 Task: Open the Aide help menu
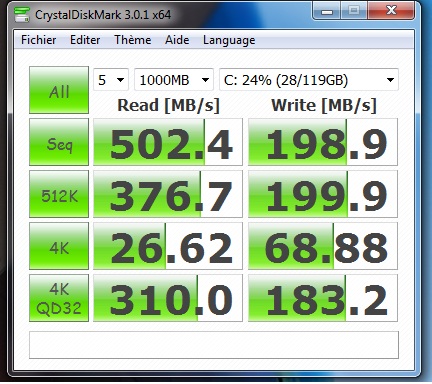(177, 40)
